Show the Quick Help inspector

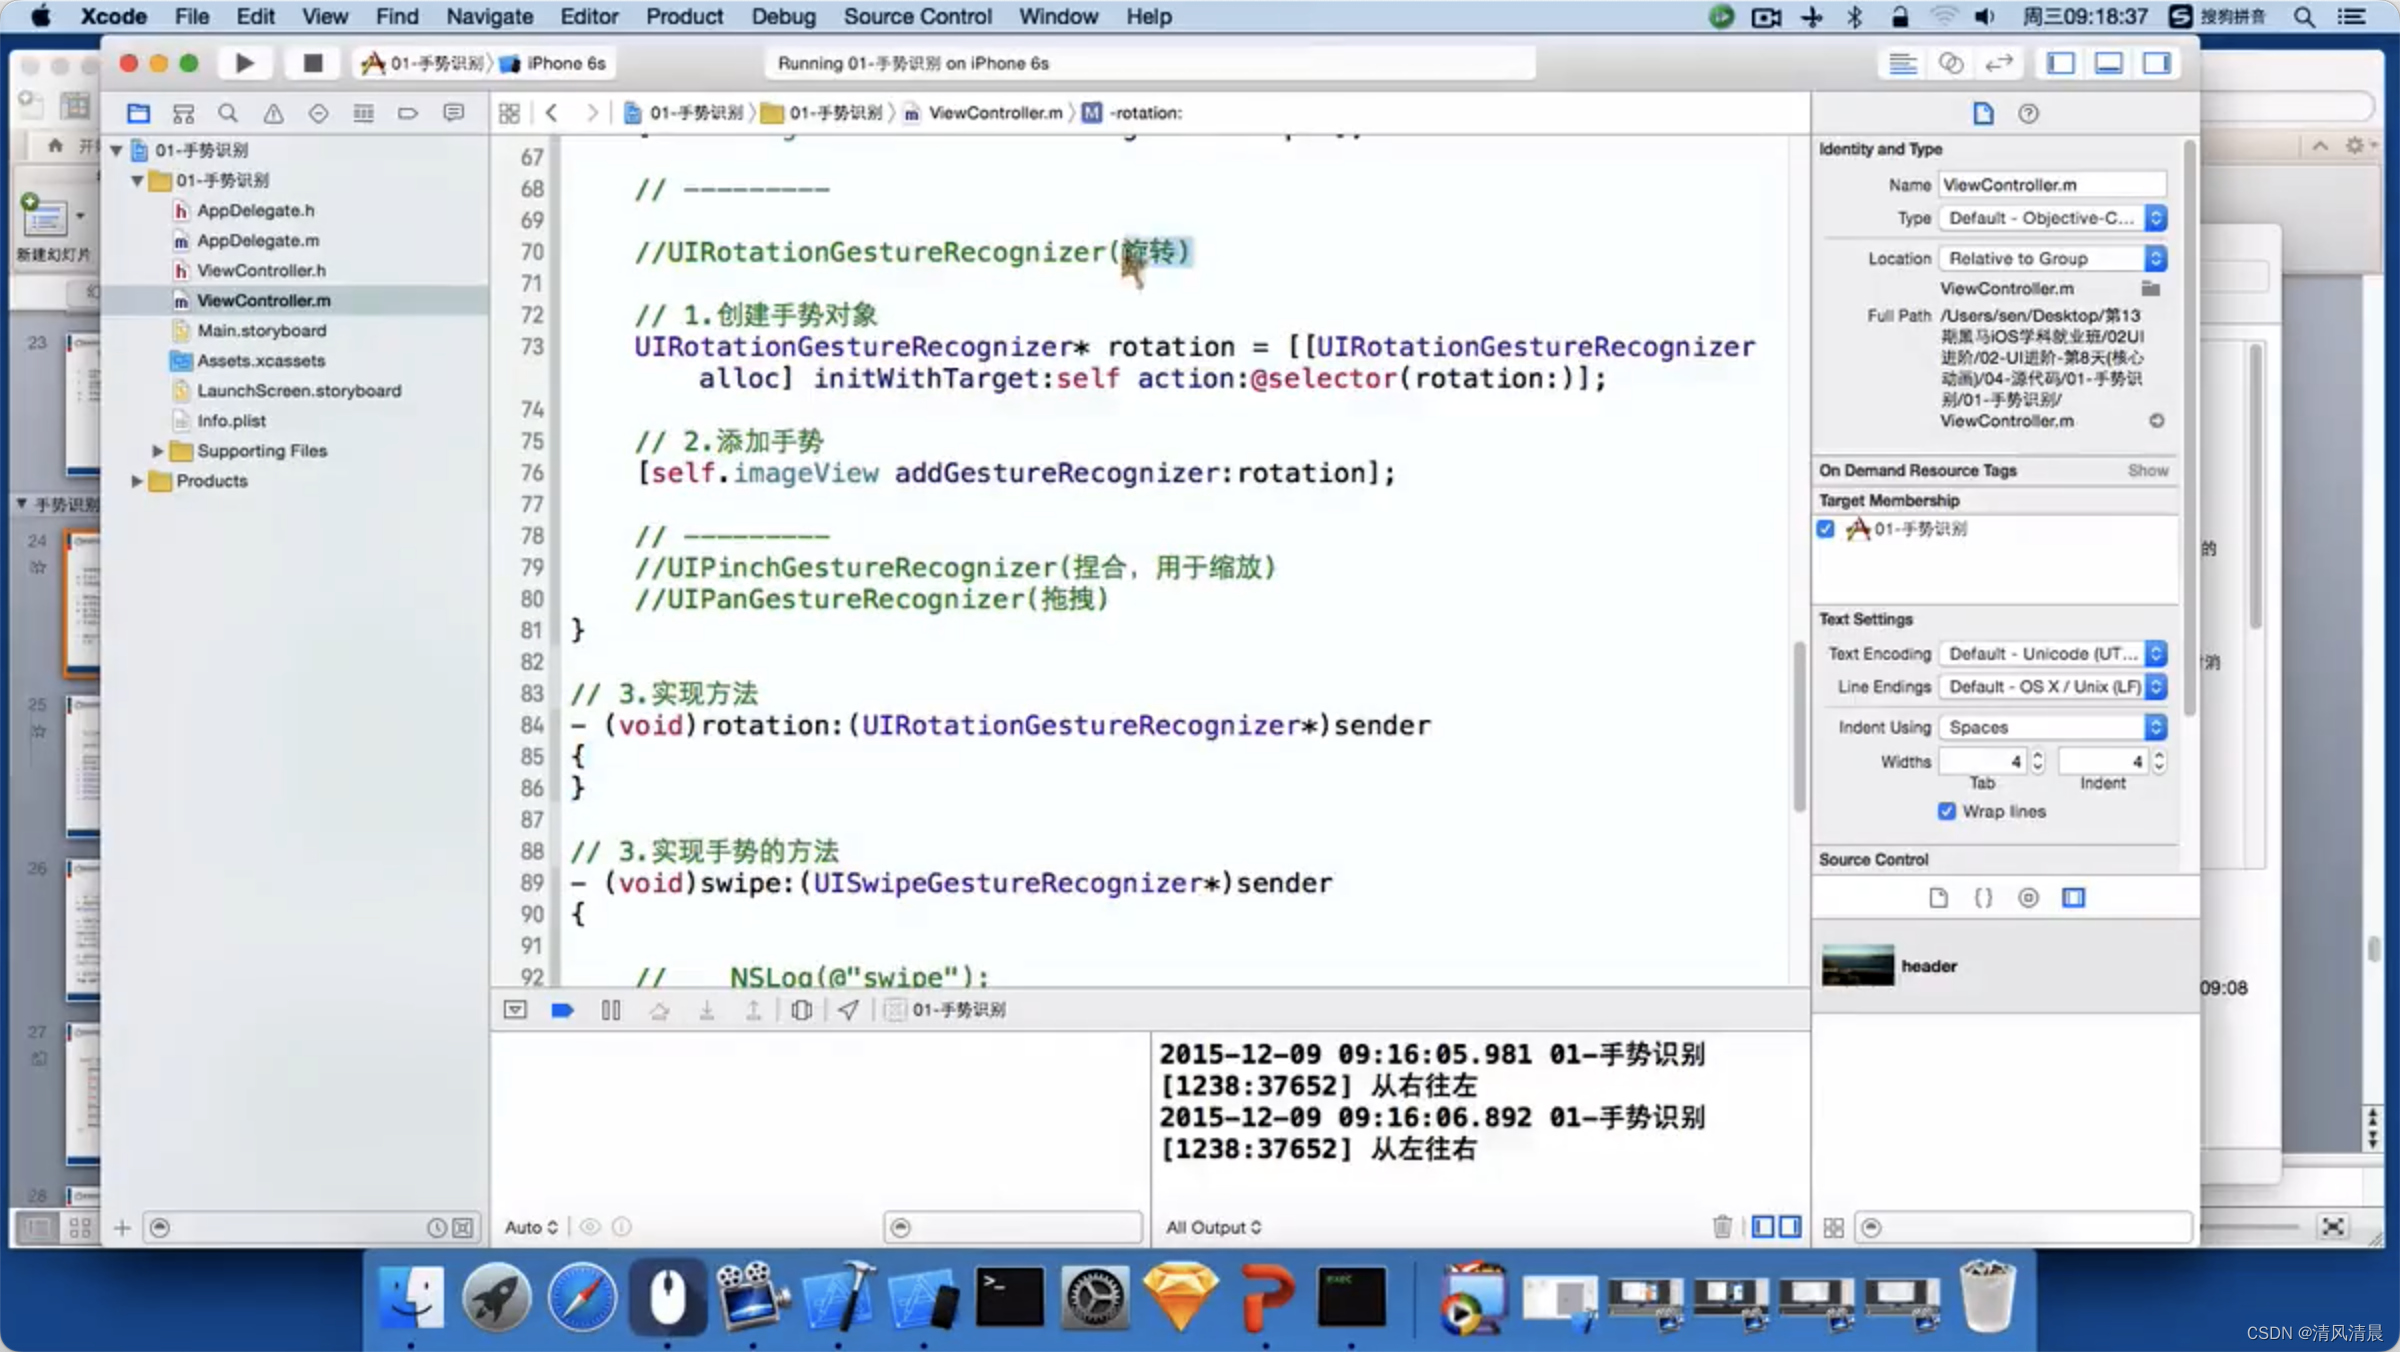click(x=2028, y=113)
